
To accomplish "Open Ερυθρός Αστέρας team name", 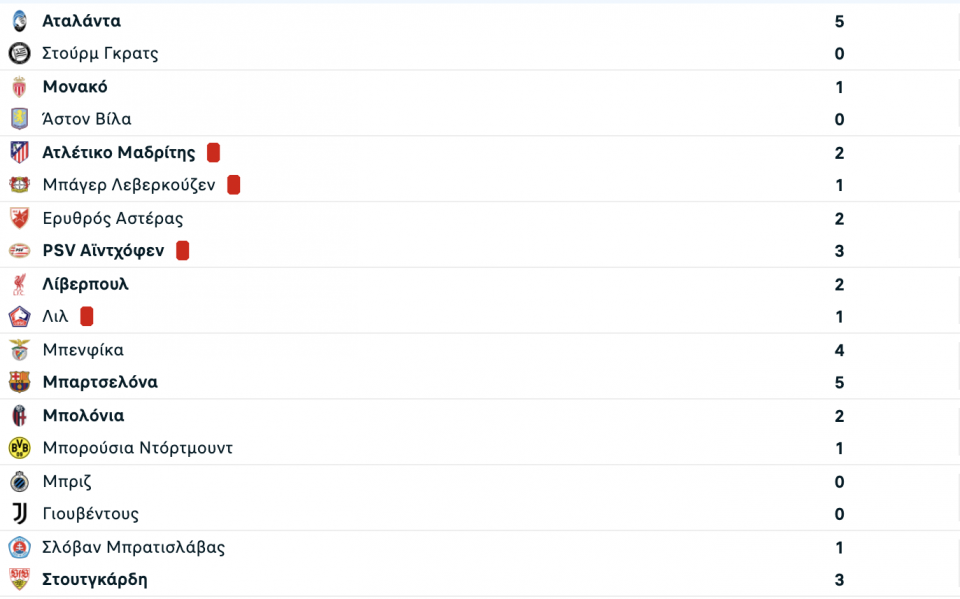I will (112, 219).
